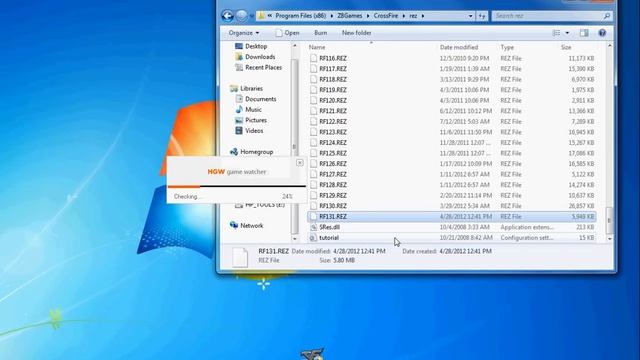Click Burn in the toolbar
The height and width of the screenshot is (360, 640).
pyautogui.click(x=320, y=33)
